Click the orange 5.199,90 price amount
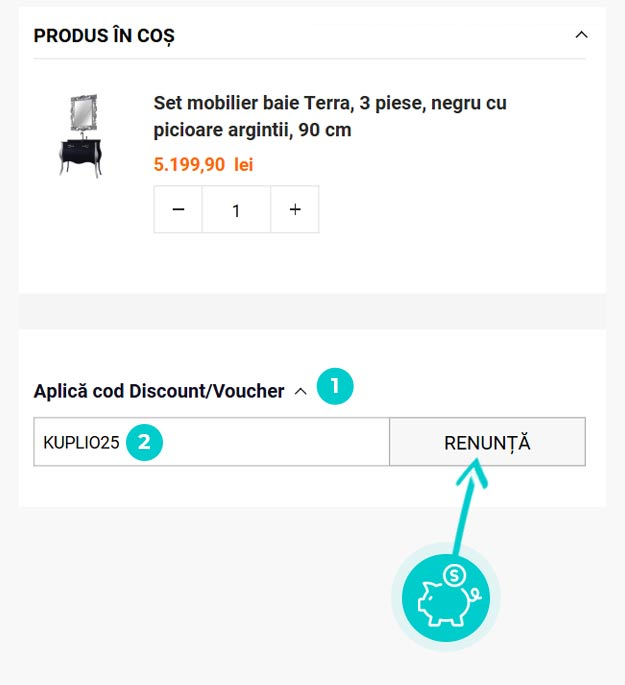 pos(189,165)
